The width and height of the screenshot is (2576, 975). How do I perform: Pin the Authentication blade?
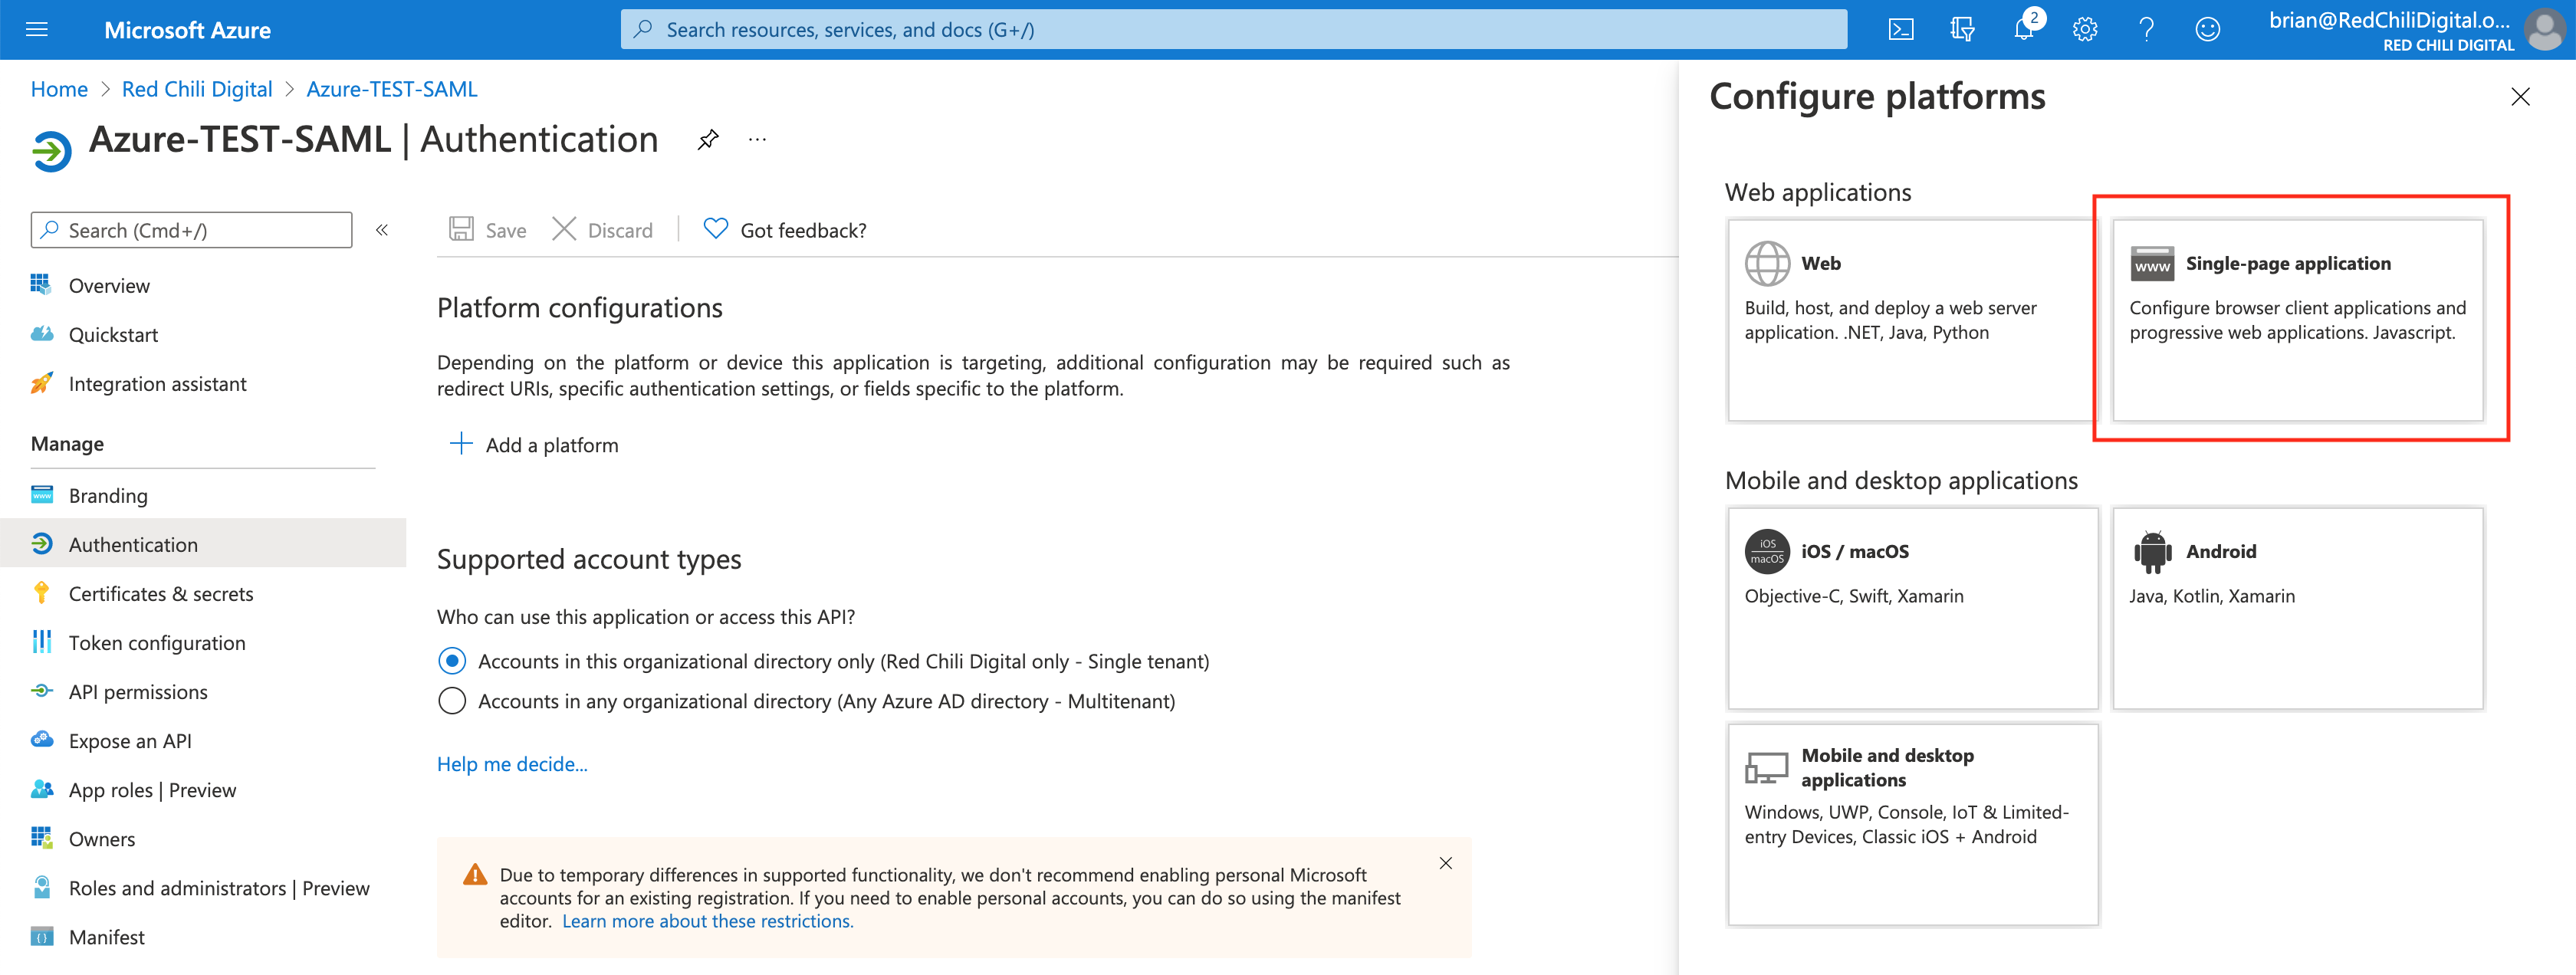click(x=708, y=140)
